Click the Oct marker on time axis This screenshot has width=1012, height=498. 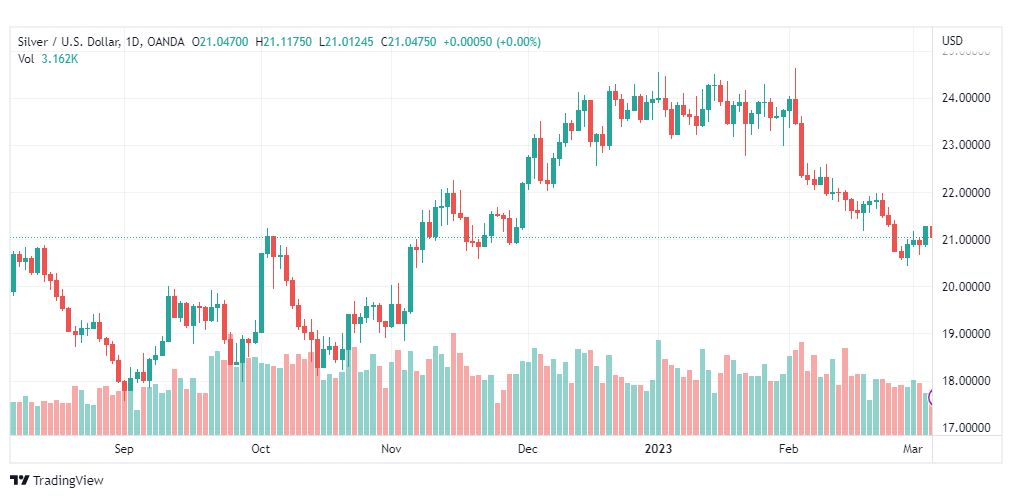tap(260, 449)
